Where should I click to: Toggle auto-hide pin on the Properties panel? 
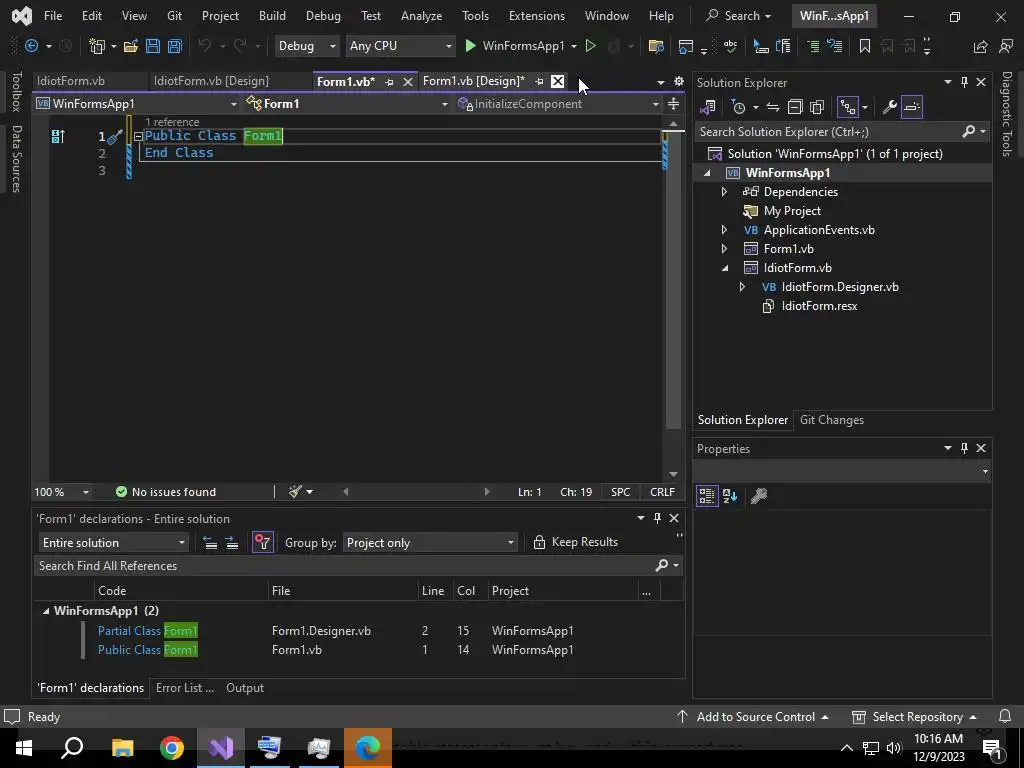click(x=965, y=448)
